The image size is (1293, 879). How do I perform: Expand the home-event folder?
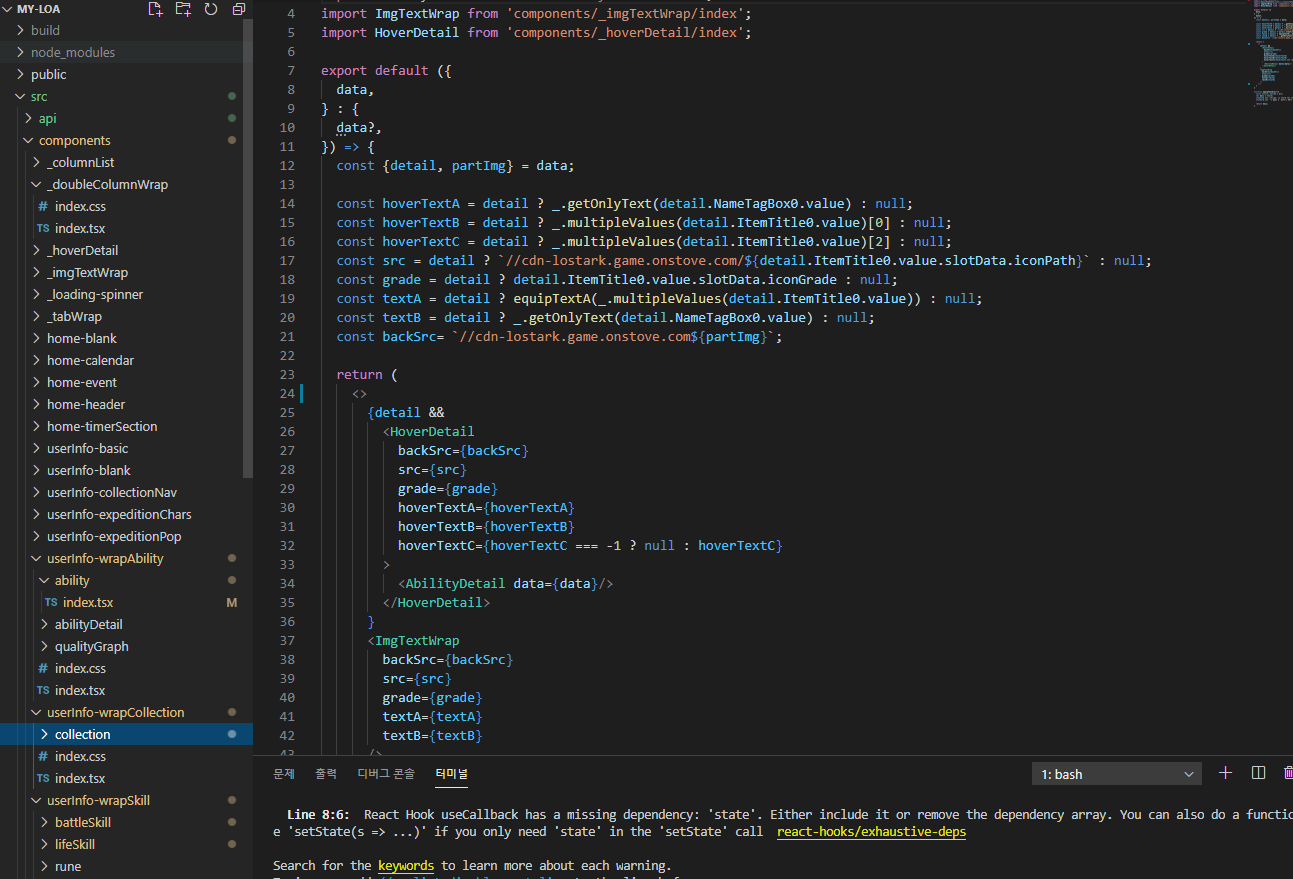point(124,382)
